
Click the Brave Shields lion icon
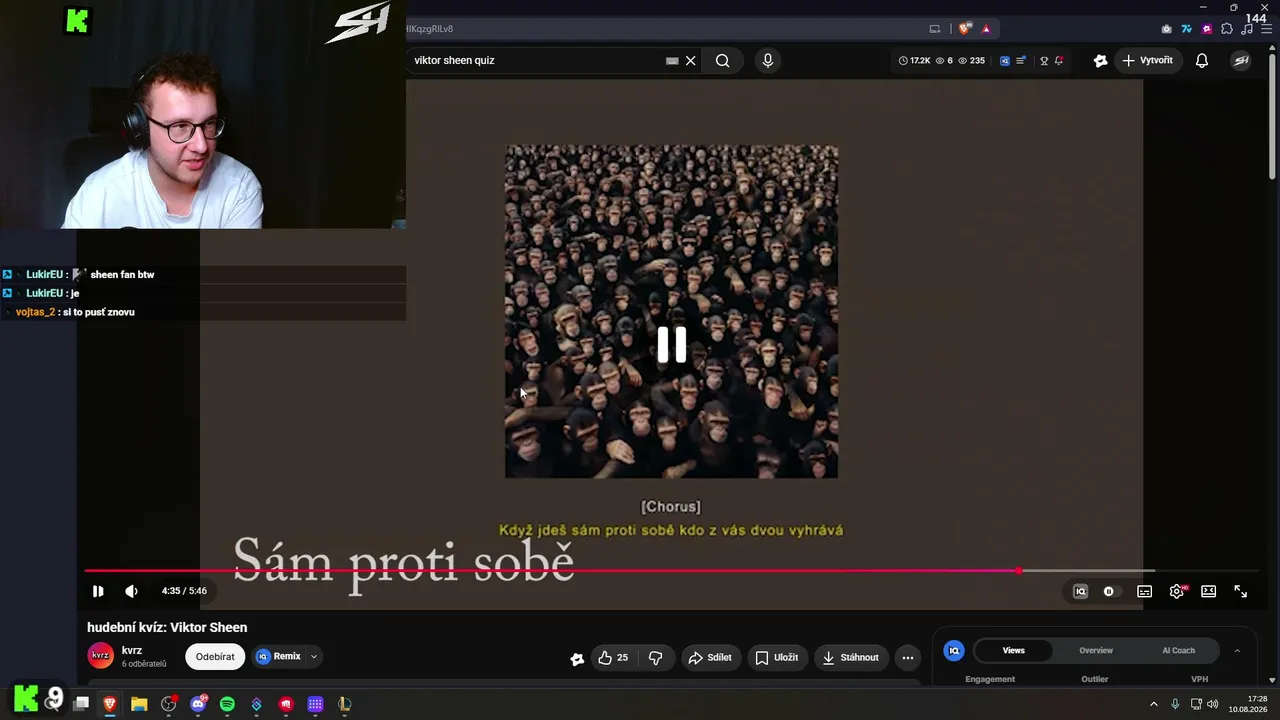[x=965, y=29]
